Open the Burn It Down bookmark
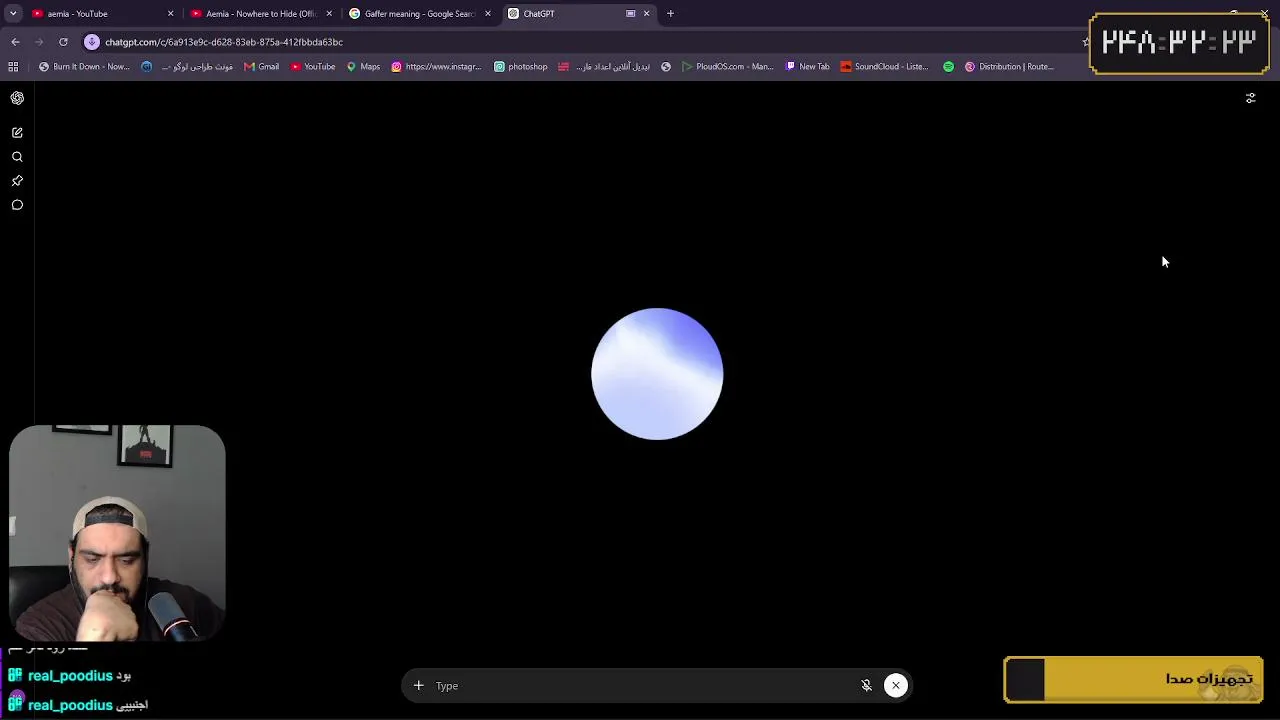Viewport: 1280px width, 720px height. [84, 67]
